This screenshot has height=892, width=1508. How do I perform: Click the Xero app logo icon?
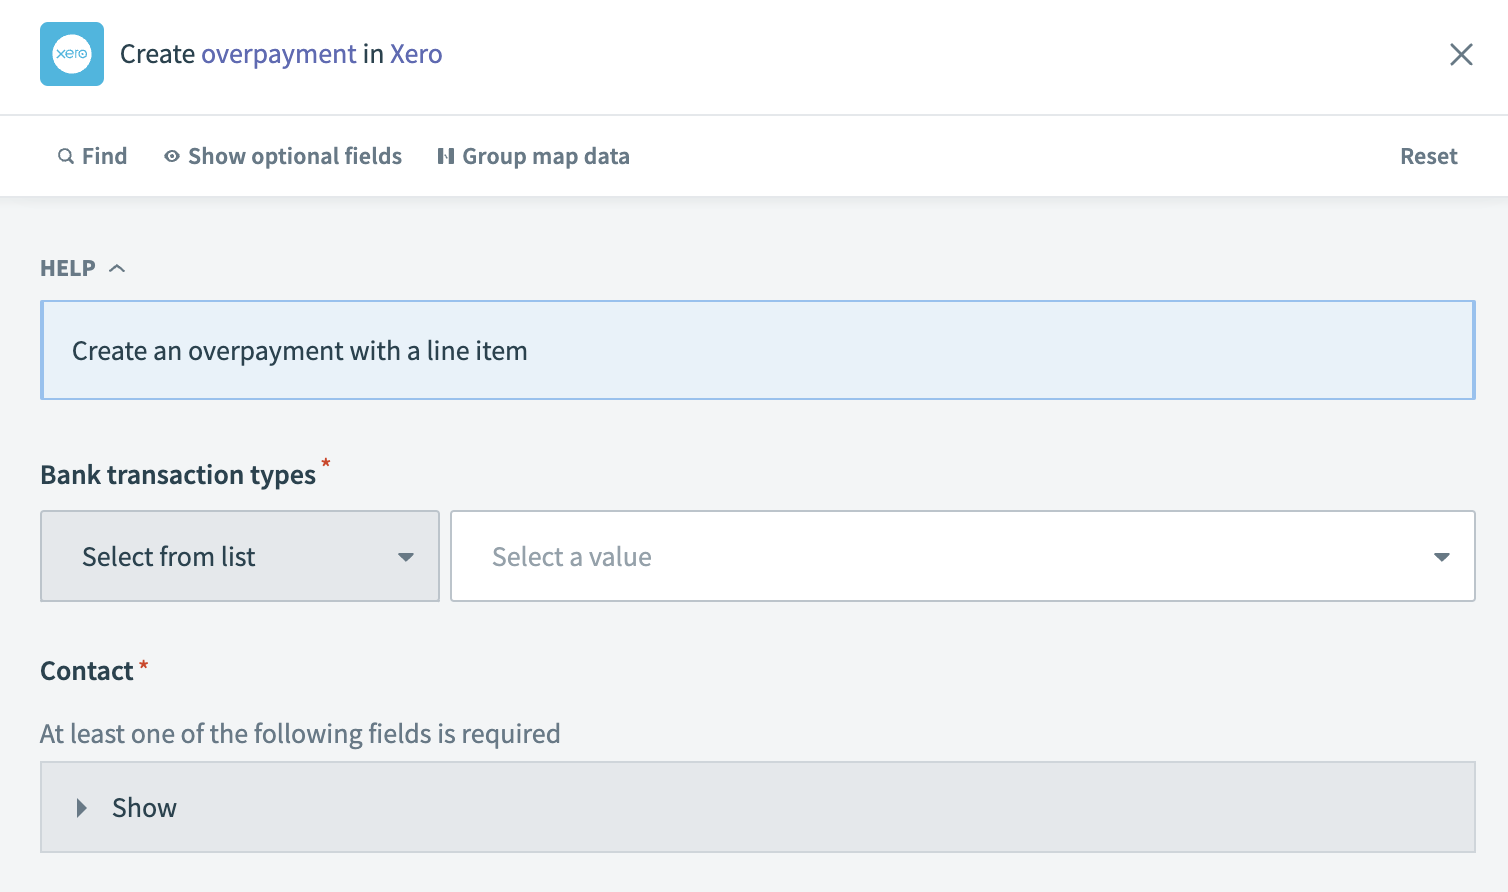72,54
